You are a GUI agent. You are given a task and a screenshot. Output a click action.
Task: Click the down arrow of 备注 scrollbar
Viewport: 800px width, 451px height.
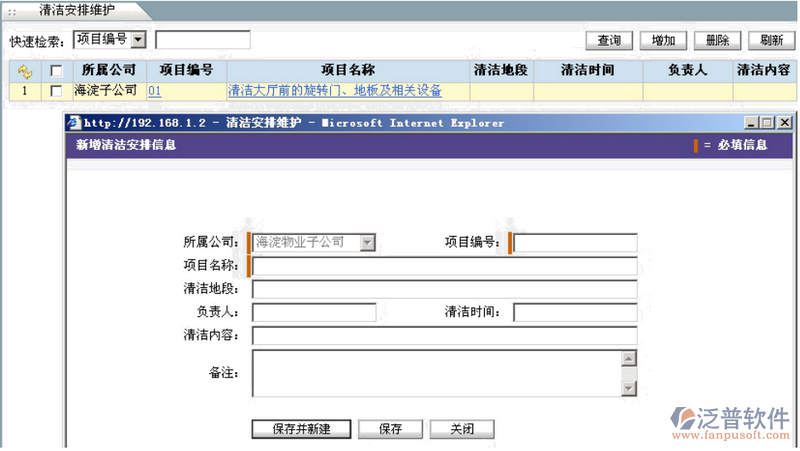(x=628, y=388)
